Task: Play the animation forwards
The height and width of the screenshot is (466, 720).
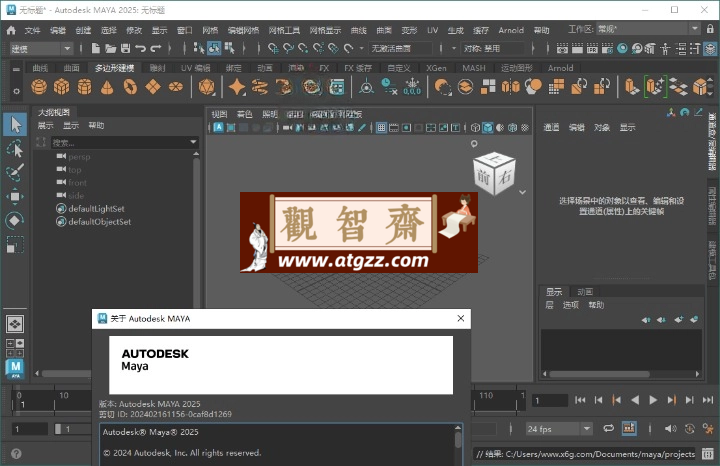Action: 653,400
